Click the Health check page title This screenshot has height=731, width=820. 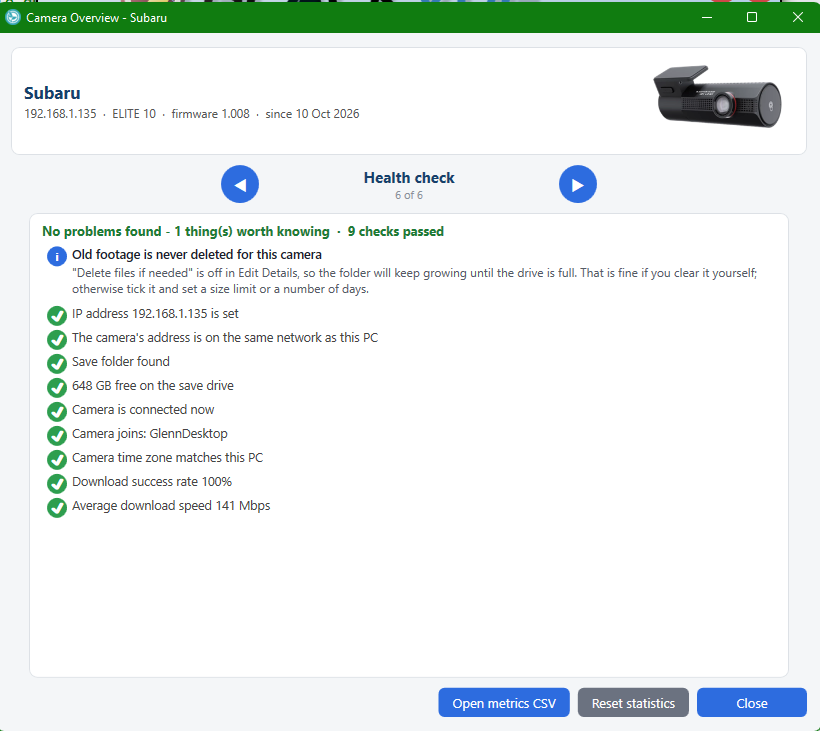[409, 178]
